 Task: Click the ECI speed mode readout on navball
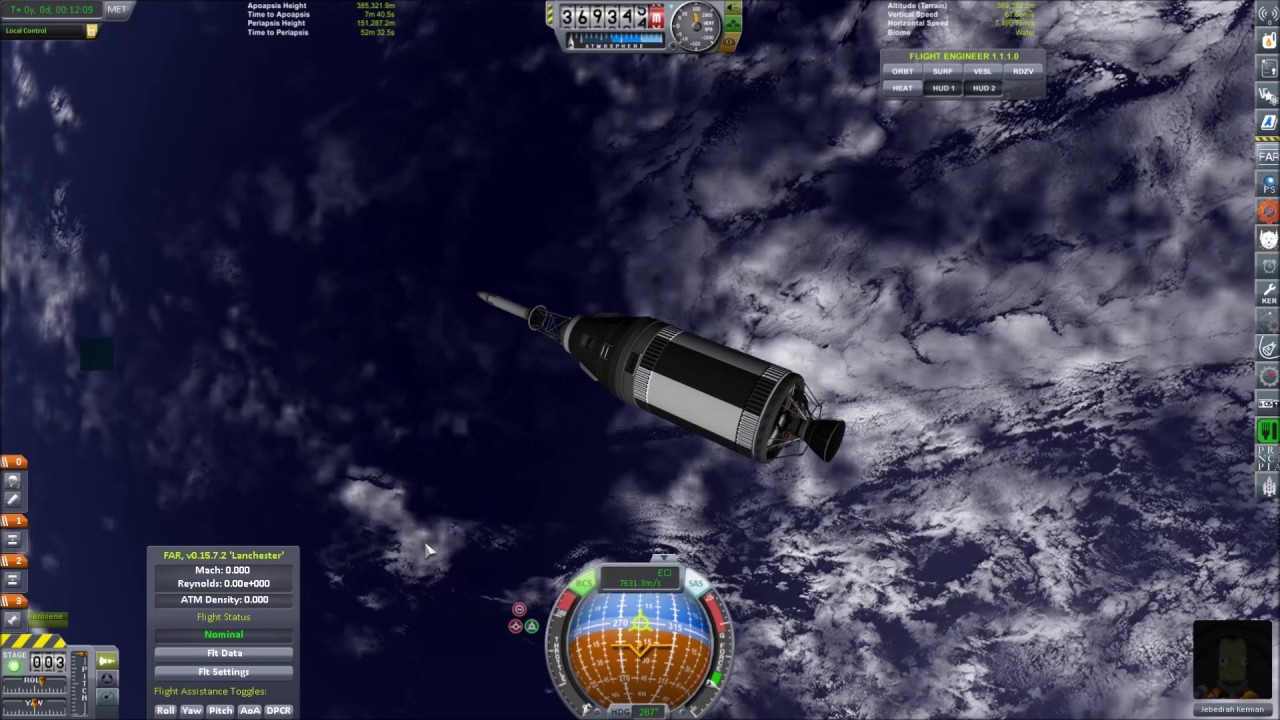tap(640, 578)
